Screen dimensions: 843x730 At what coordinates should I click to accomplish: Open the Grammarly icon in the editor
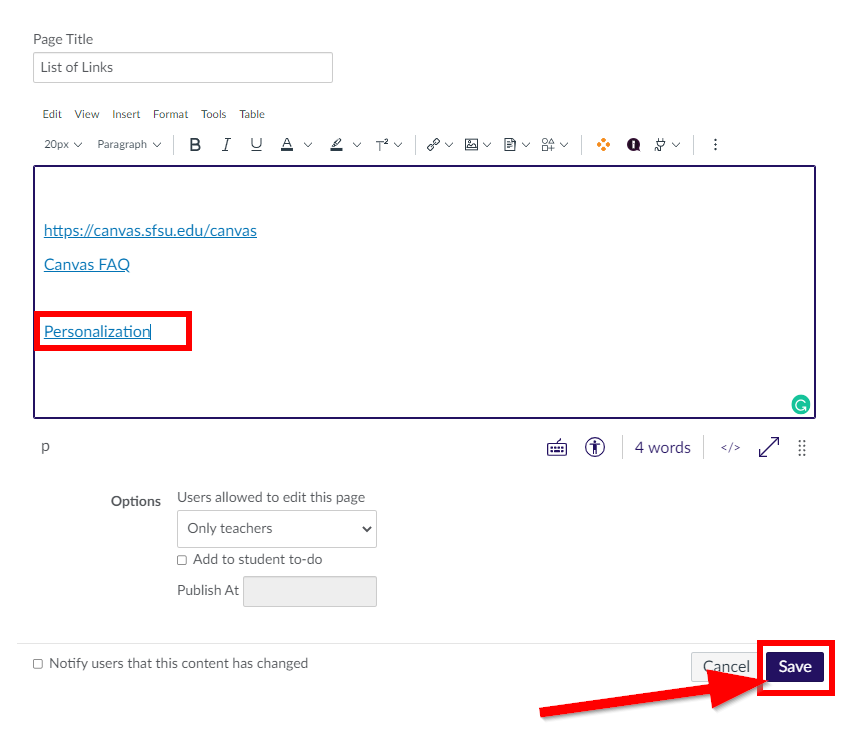pos(801,404)
